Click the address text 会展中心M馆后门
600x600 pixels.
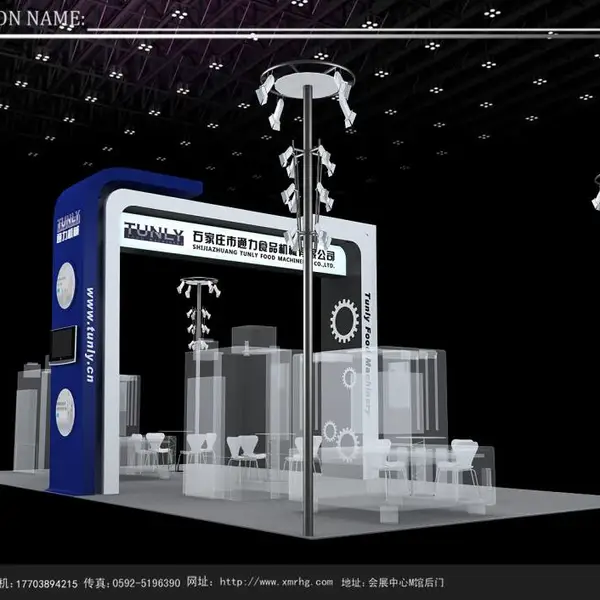click(x=406, y=582)
